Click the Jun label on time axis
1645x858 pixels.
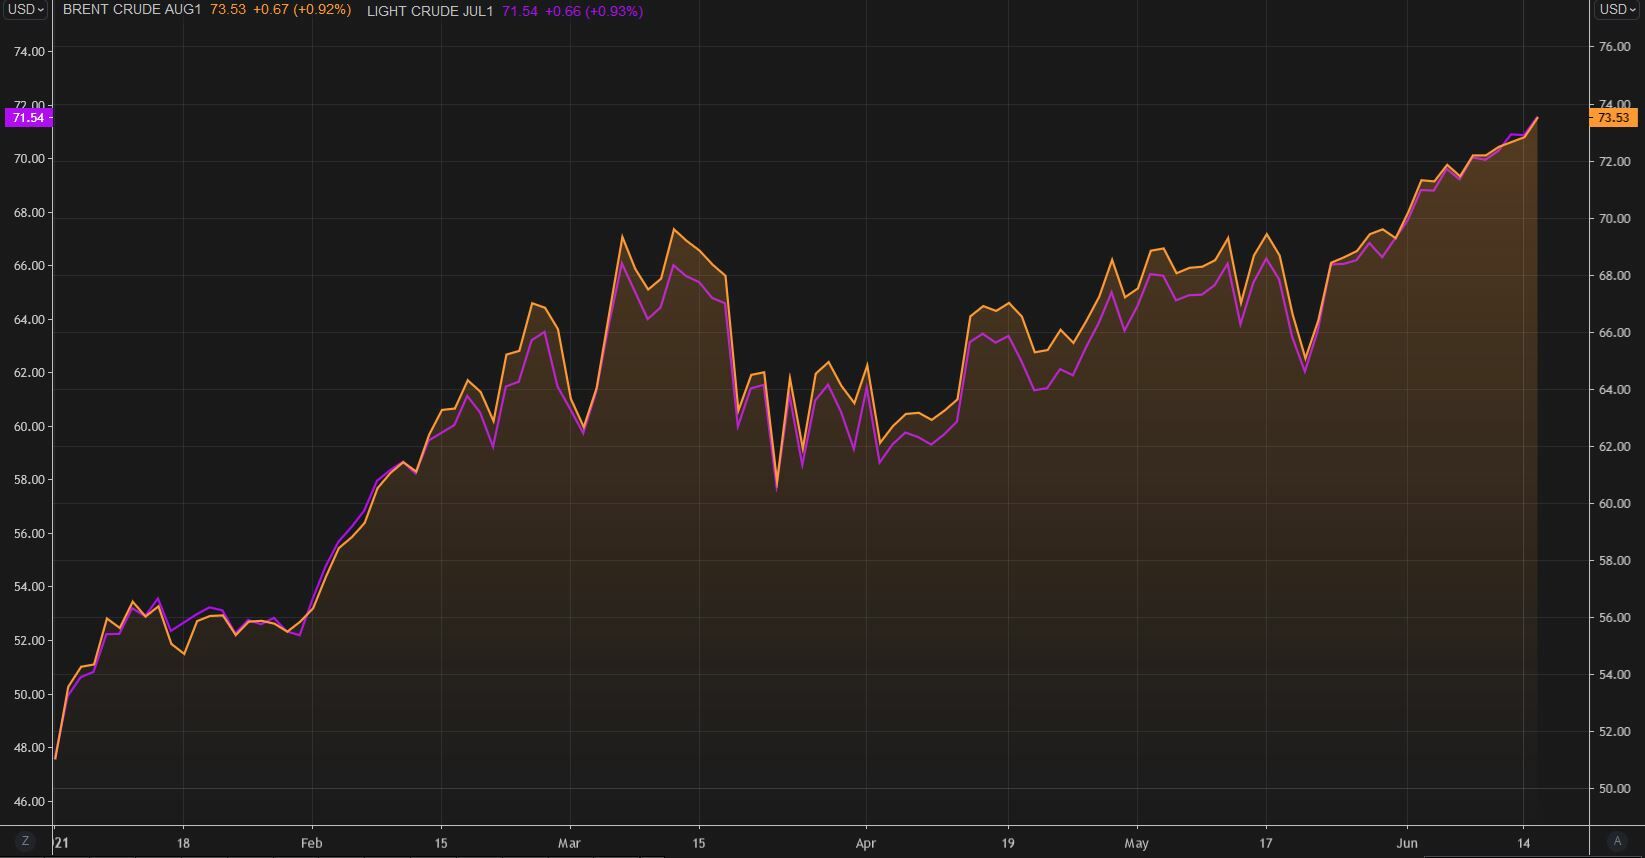1407,843
